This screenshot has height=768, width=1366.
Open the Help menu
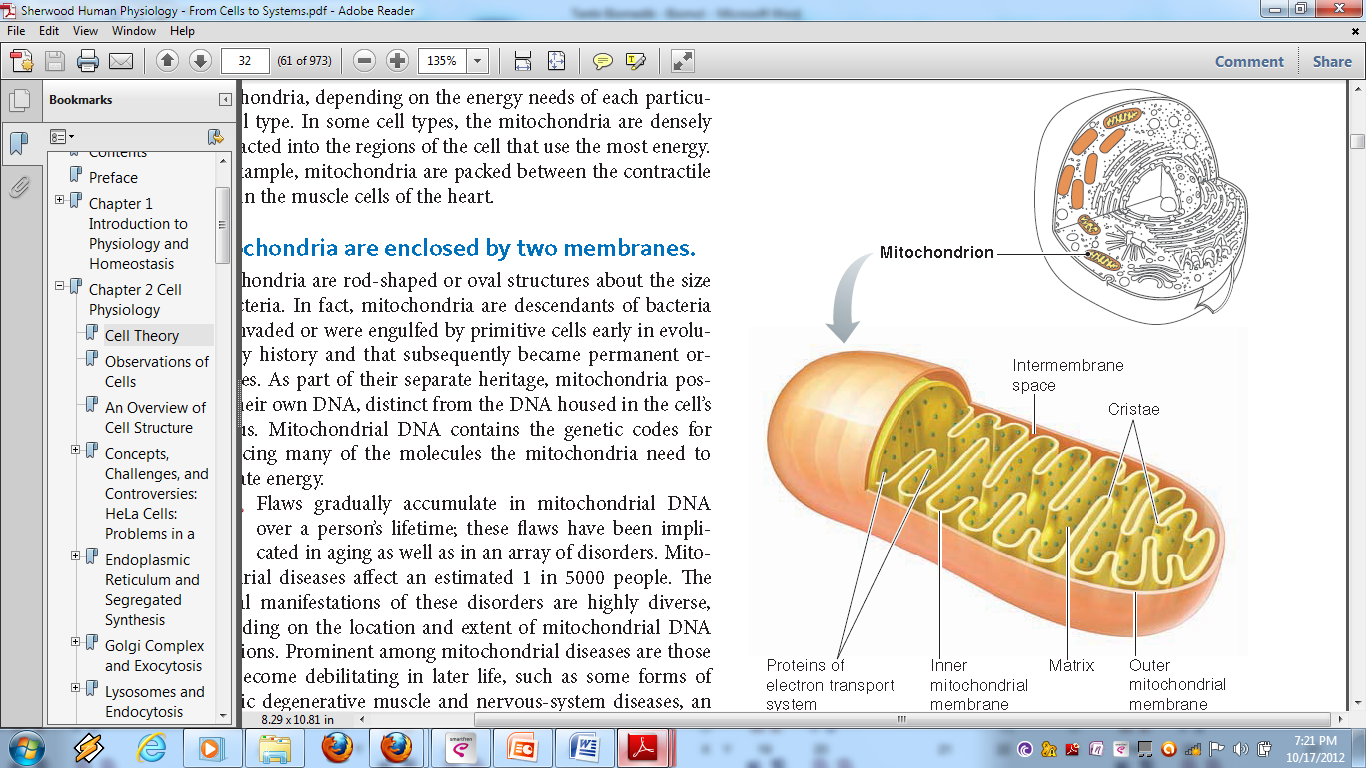tap(182, 31)
